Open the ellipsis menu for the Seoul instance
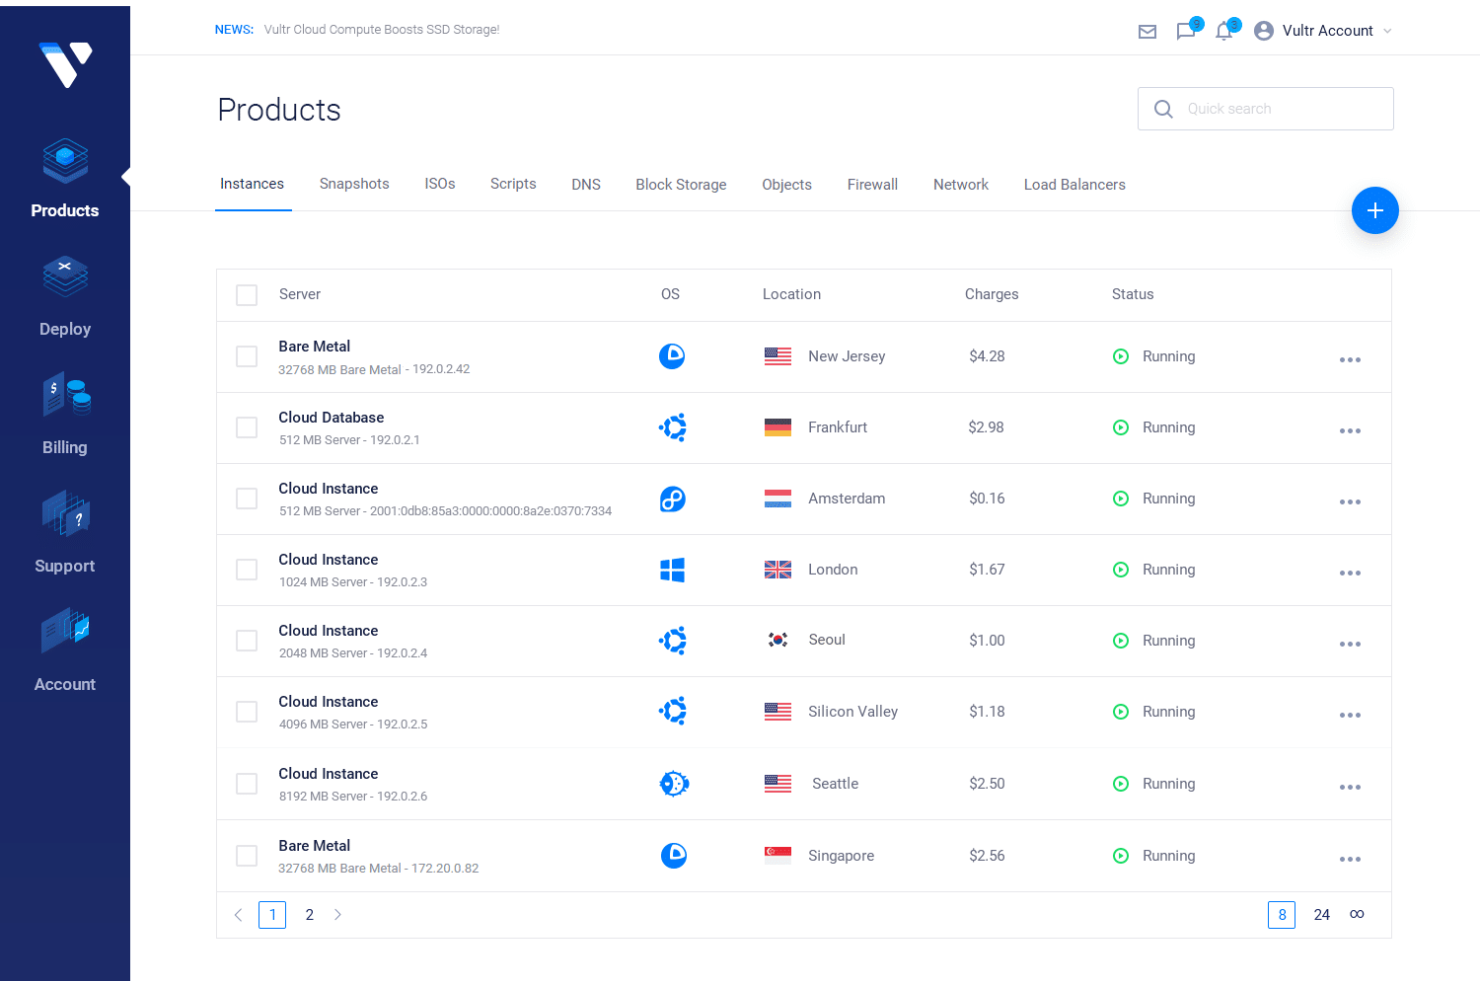This screenshot has height=987, width=1480. (1350, 644)
